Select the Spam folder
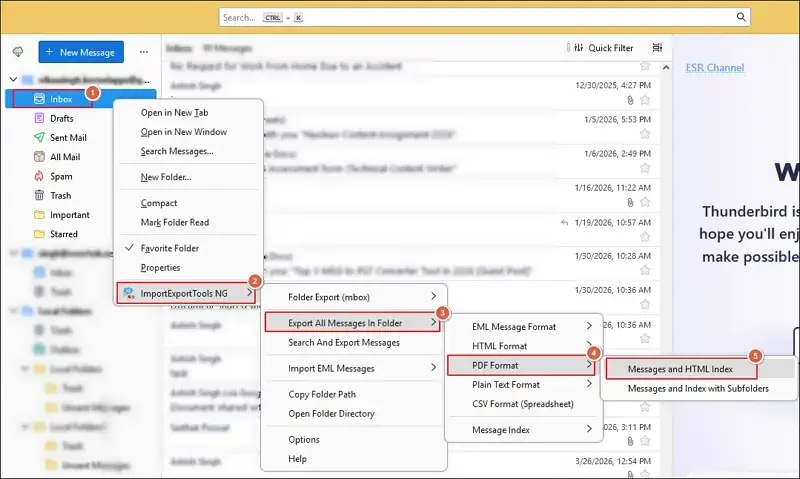Image resolution: width=800 pixels, height=479 pixels. click(61, 177)
